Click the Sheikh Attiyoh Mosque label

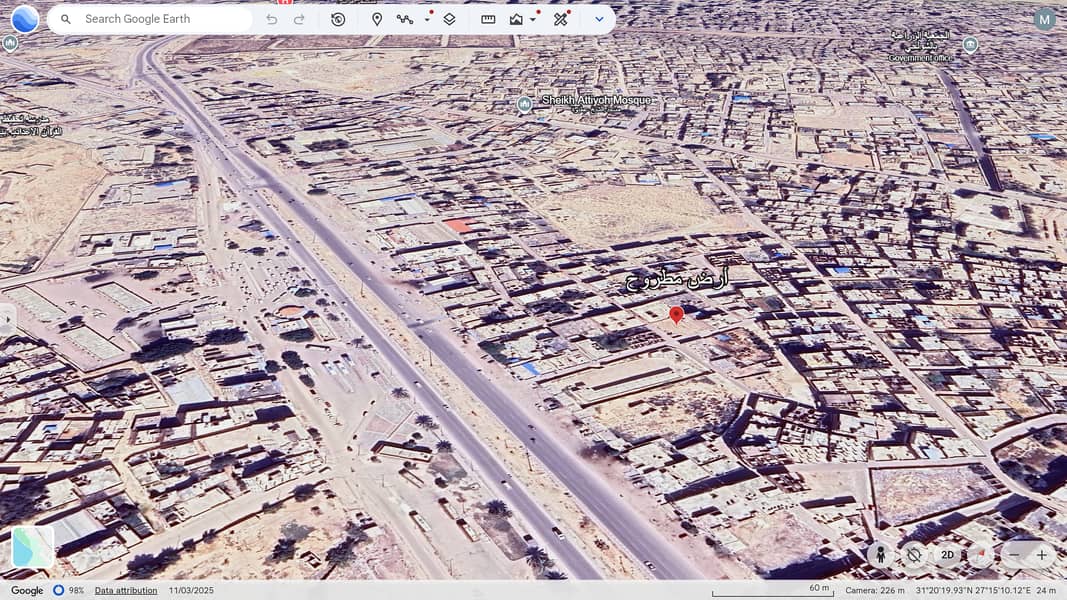point(596,100)
